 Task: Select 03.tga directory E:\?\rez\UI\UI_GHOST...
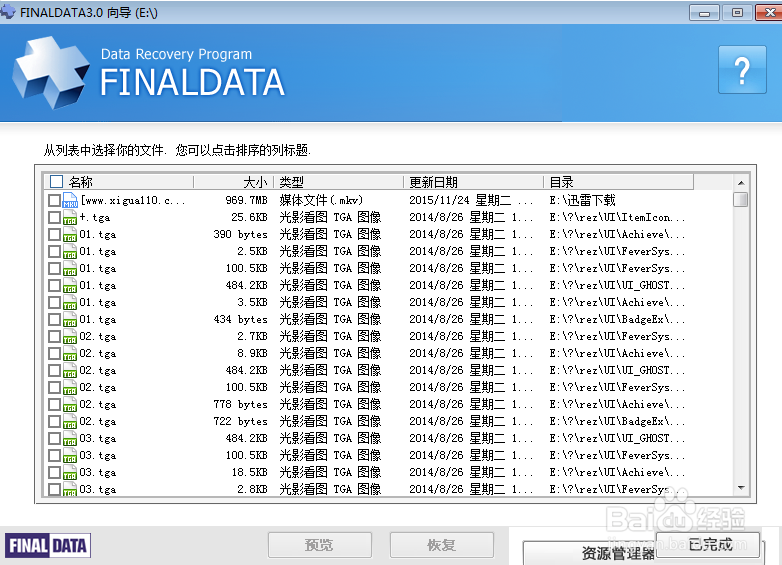[x=617, y=438]
